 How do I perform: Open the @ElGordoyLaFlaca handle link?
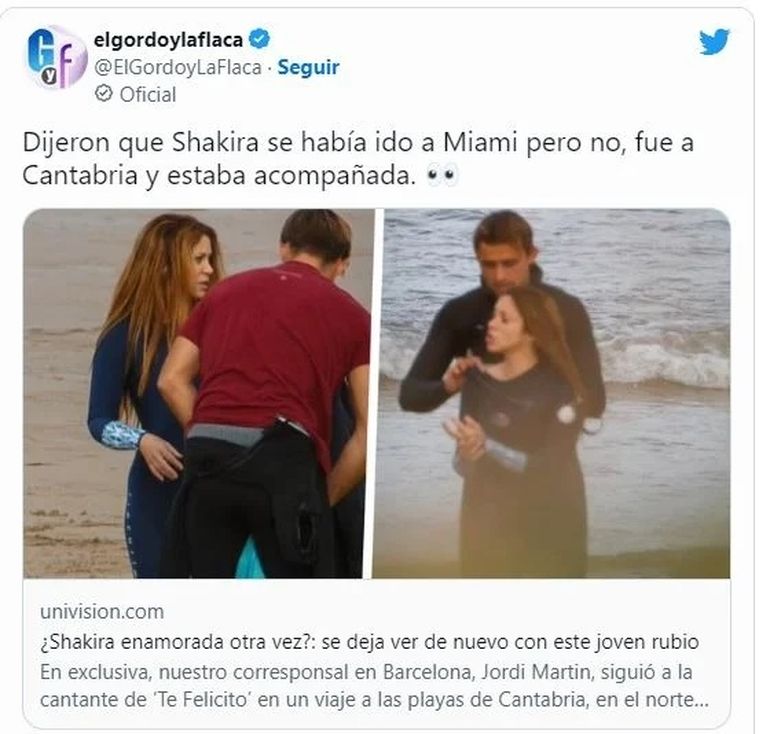[178, 67]
